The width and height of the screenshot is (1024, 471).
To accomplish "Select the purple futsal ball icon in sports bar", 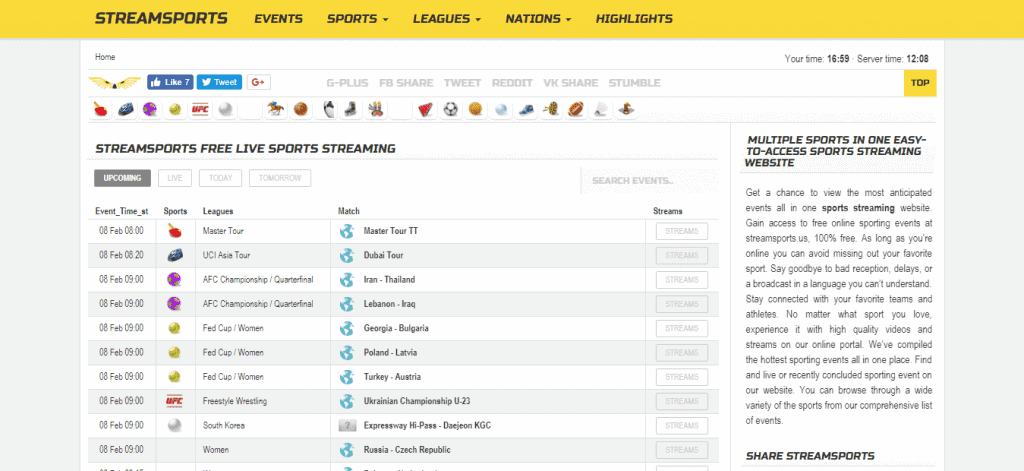I will click(150, 110).
